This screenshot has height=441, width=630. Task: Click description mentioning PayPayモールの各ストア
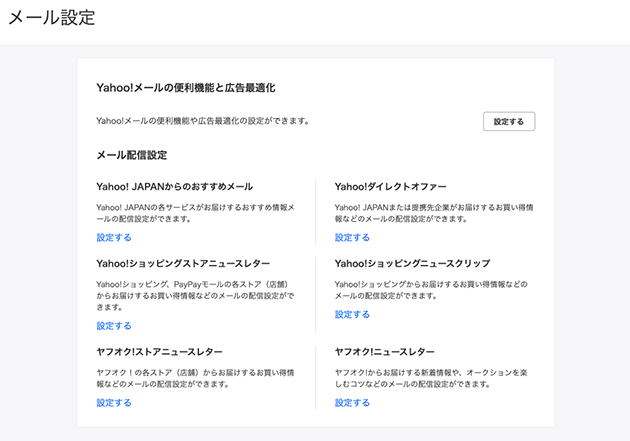[x=195, y=296]
